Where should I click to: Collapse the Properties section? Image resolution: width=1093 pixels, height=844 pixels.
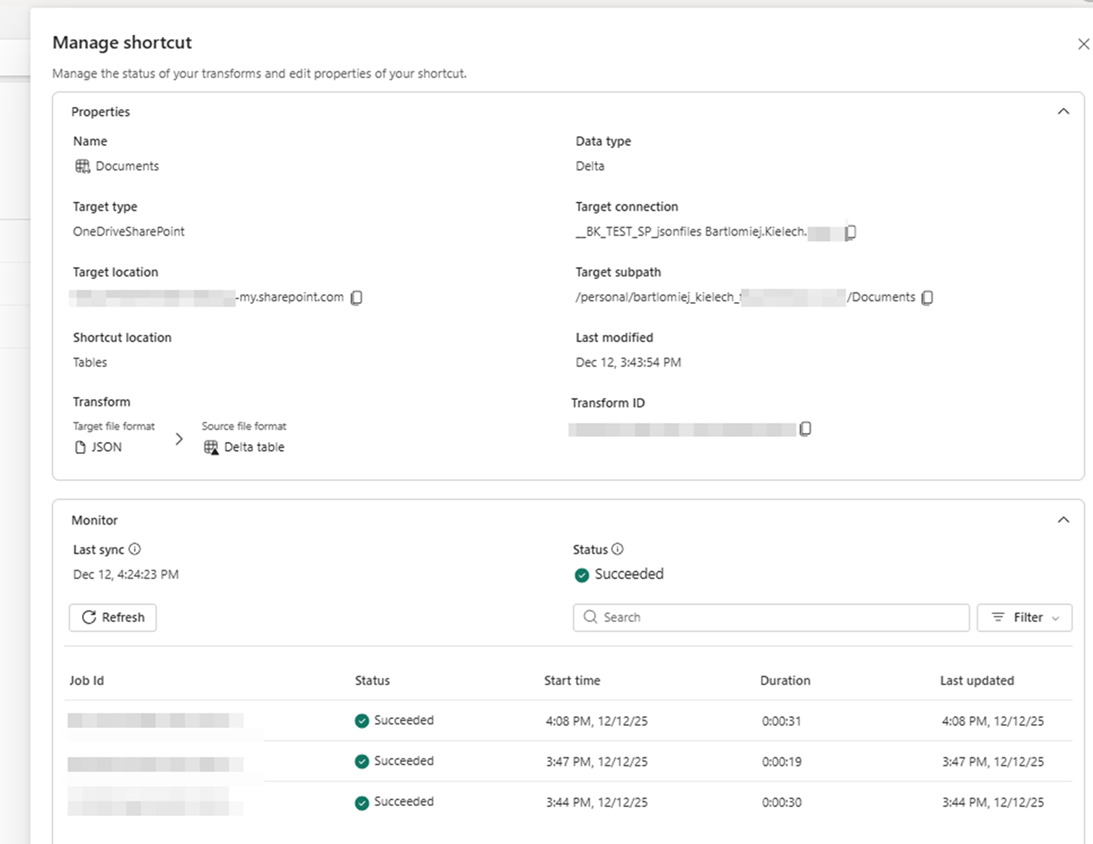pyautogui.click(x=1063, y=112)
